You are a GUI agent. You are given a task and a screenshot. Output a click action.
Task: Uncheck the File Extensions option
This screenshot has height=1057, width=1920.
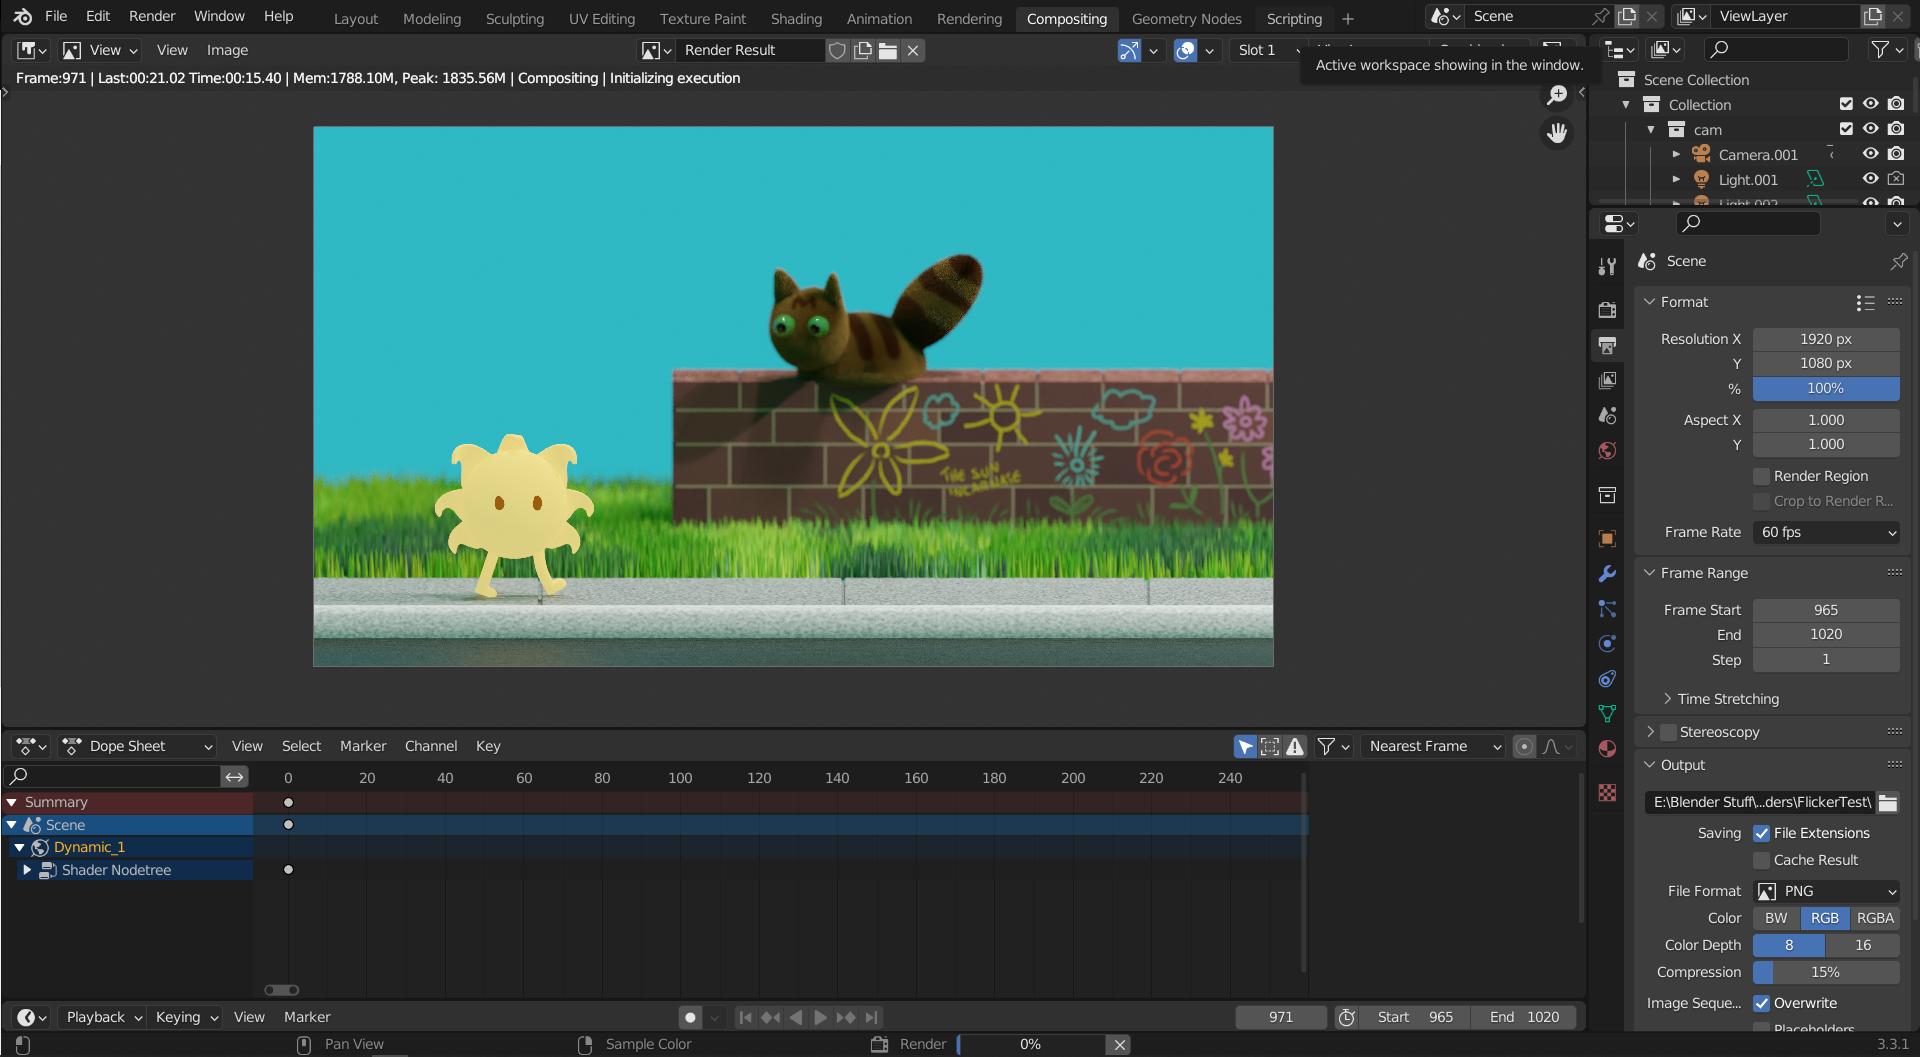(1763, 833)
